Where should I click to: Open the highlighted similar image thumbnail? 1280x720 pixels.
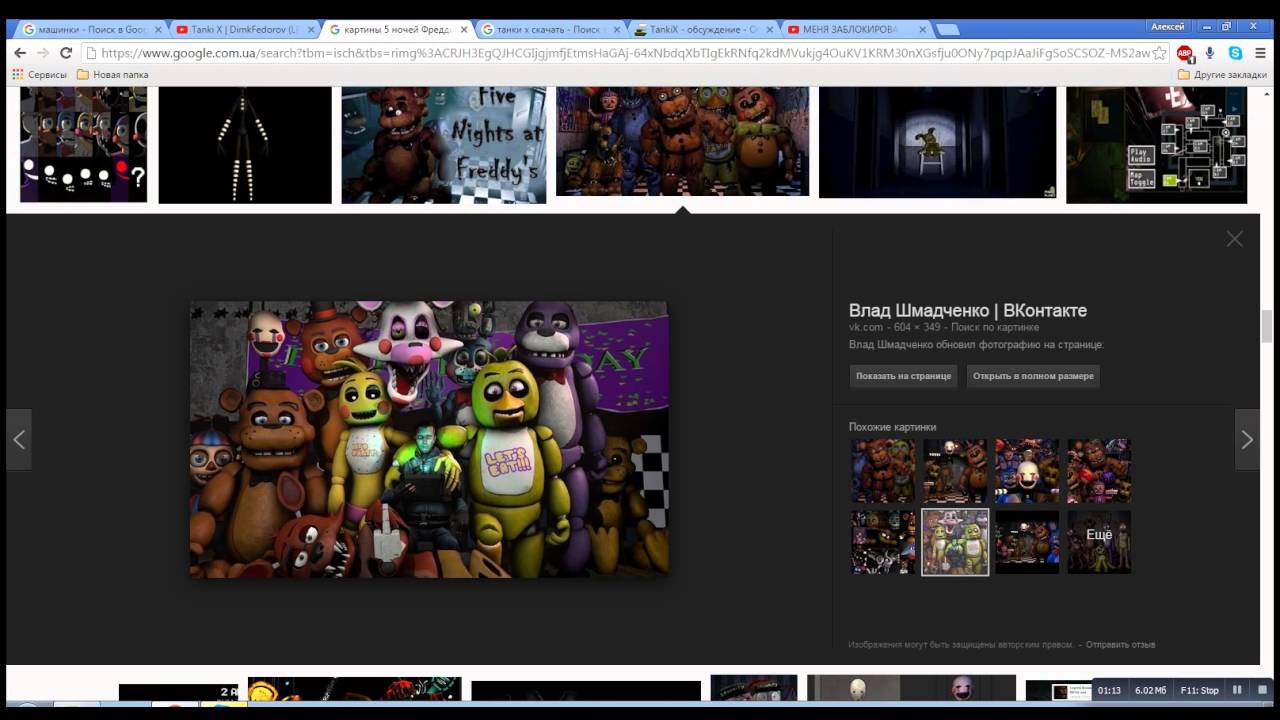click(955, 542)
